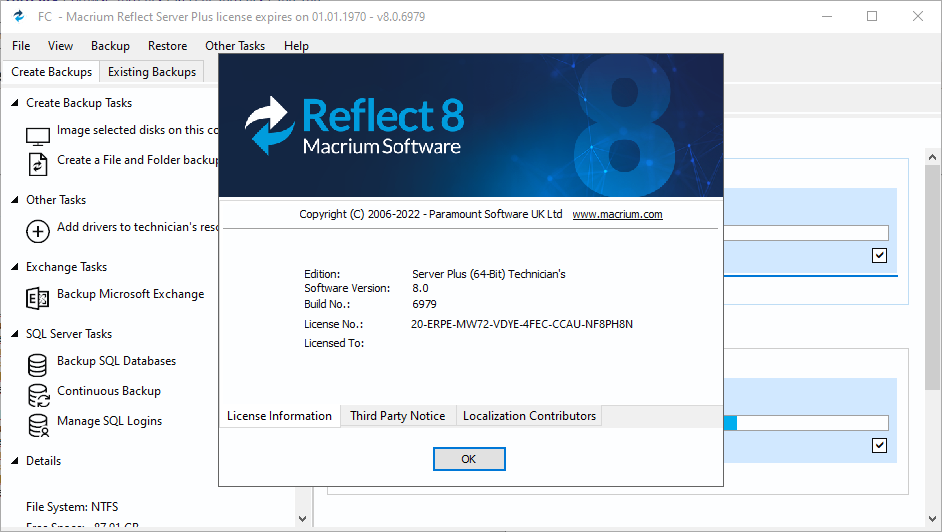Screen dimensions: 942x532
Task: Collapse the Create Backup Tasks section
Action: coord(15,103)
